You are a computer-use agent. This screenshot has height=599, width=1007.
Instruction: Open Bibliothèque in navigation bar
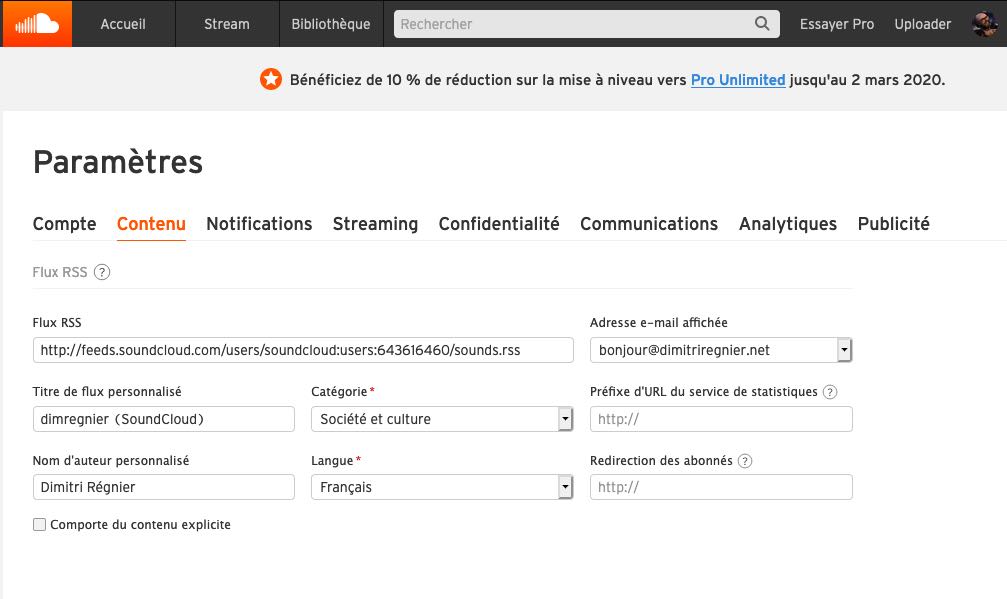tap(331, 24)
